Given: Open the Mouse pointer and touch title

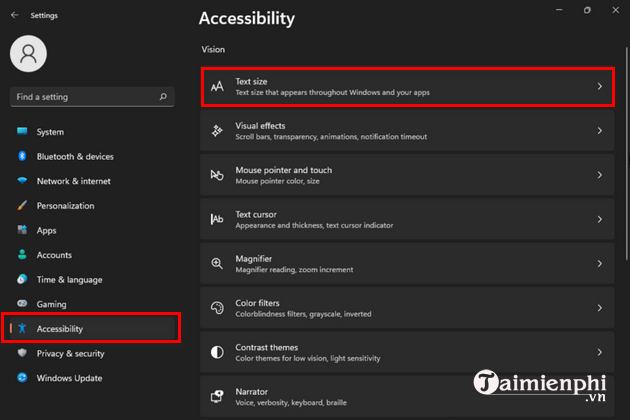Looking at the screenshot, I should pos(284,170).
